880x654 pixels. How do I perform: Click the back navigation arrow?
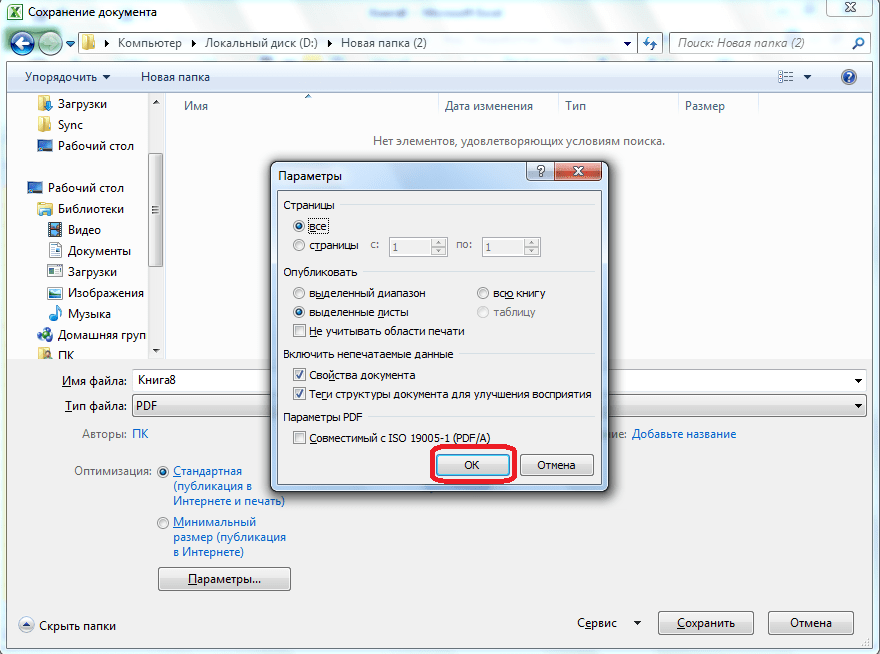[x=22, y=43]
